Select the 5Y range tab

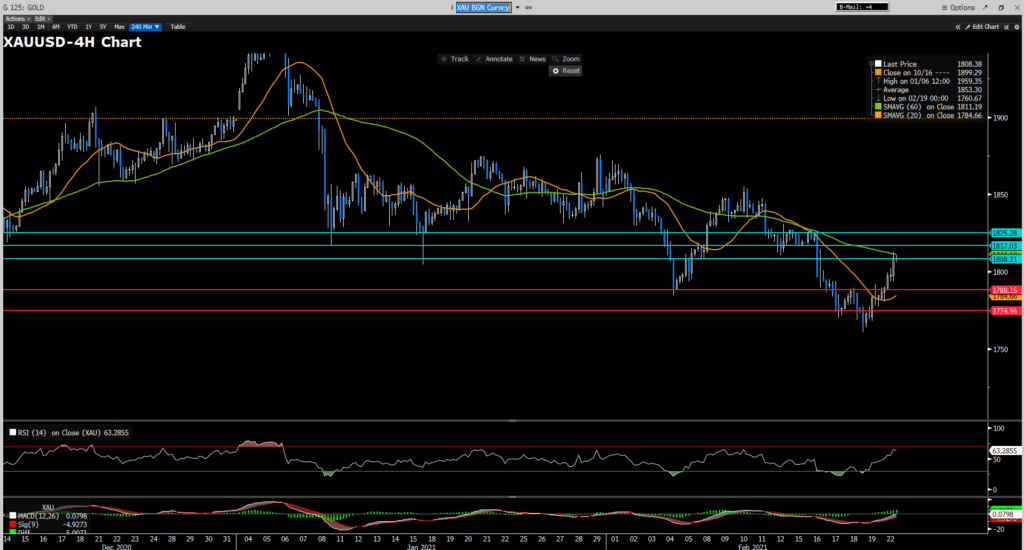[x=103, y=27]
